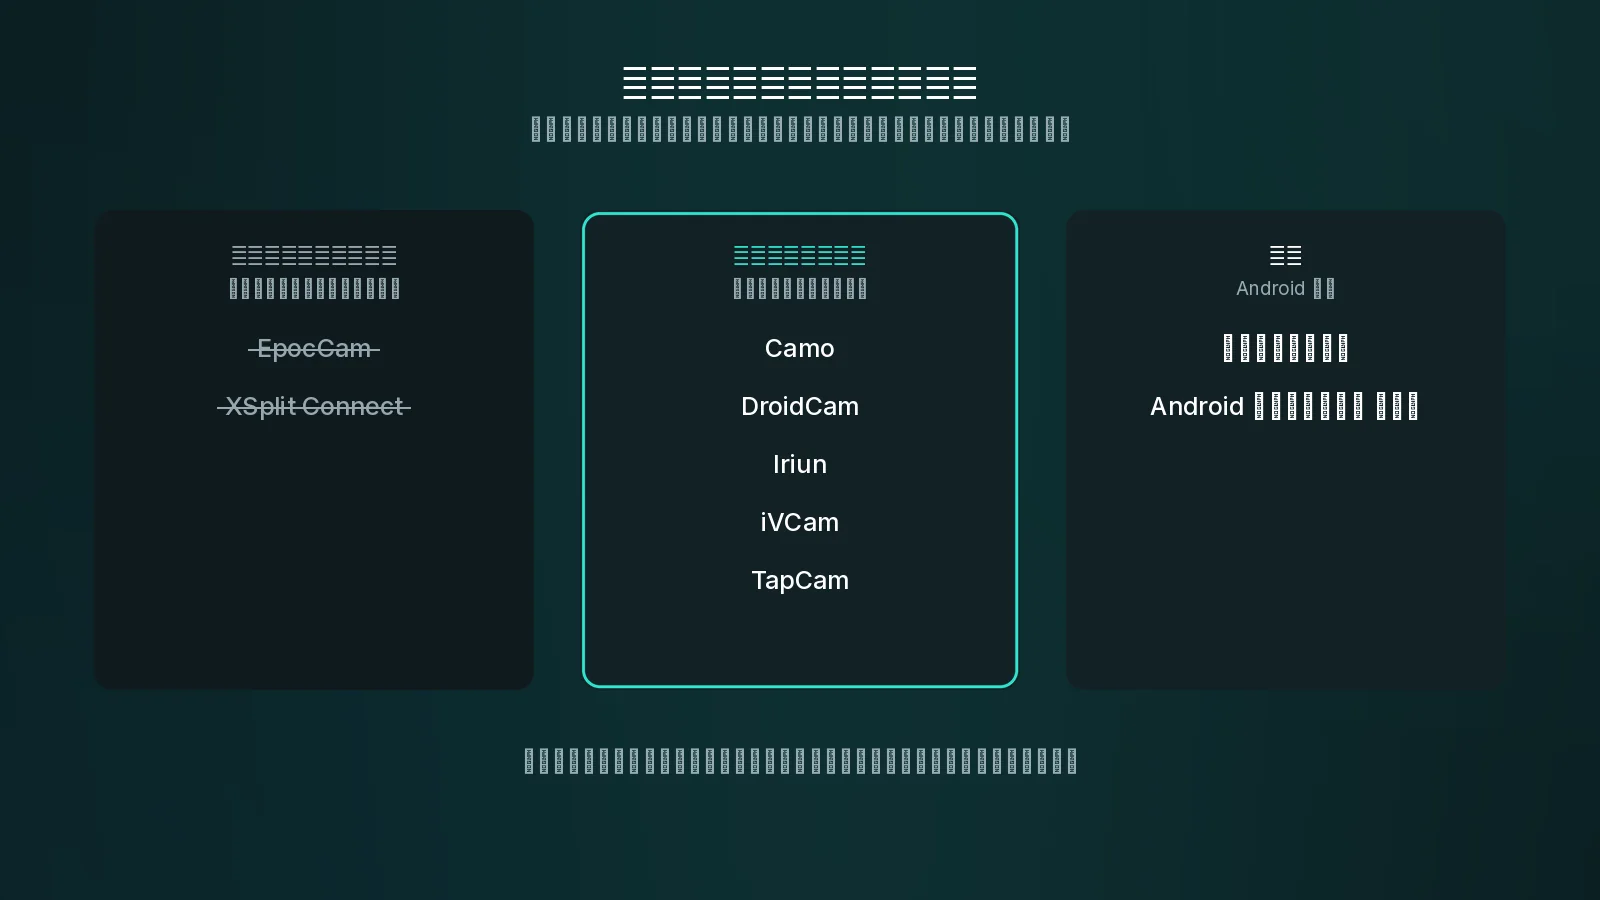Pick iVCam in the highlighted card
This screenshot has height=900, width=1600.
pos(800,523)
